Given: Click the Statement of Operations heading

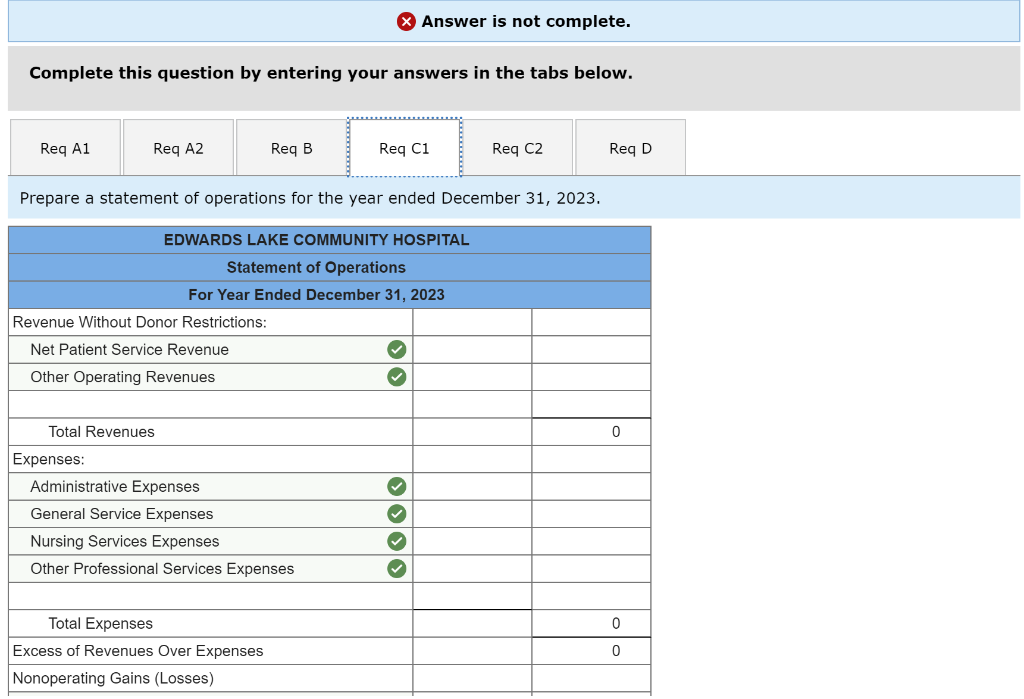Looking at the screenshot, I should (x=316, y=267).
